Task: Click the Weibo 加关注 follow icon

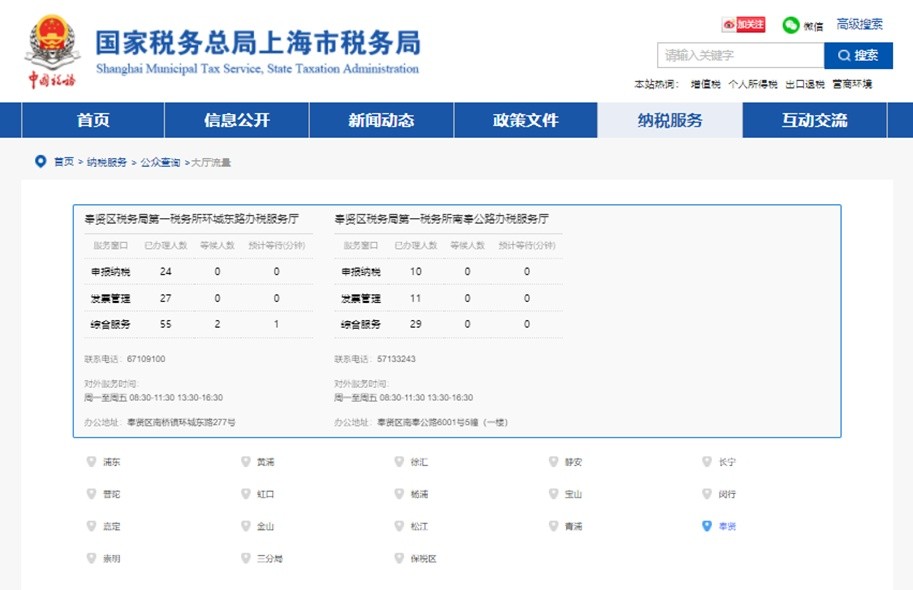Action: (743, 25)
